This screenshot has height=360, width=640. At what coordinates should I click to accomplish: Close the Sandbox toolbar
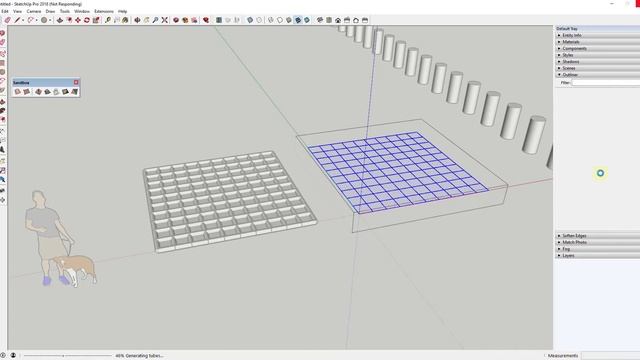pyautogui.click(x=76, y=82)
